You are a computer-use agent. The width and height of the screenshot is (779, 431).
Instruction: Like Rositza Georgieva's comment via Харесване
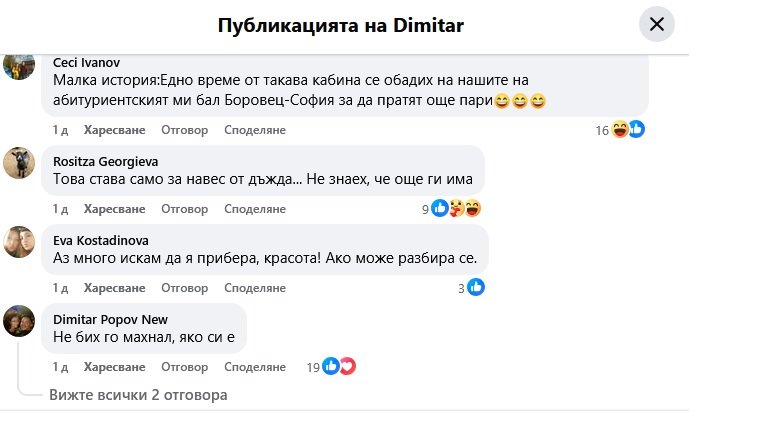coord(114,209)
